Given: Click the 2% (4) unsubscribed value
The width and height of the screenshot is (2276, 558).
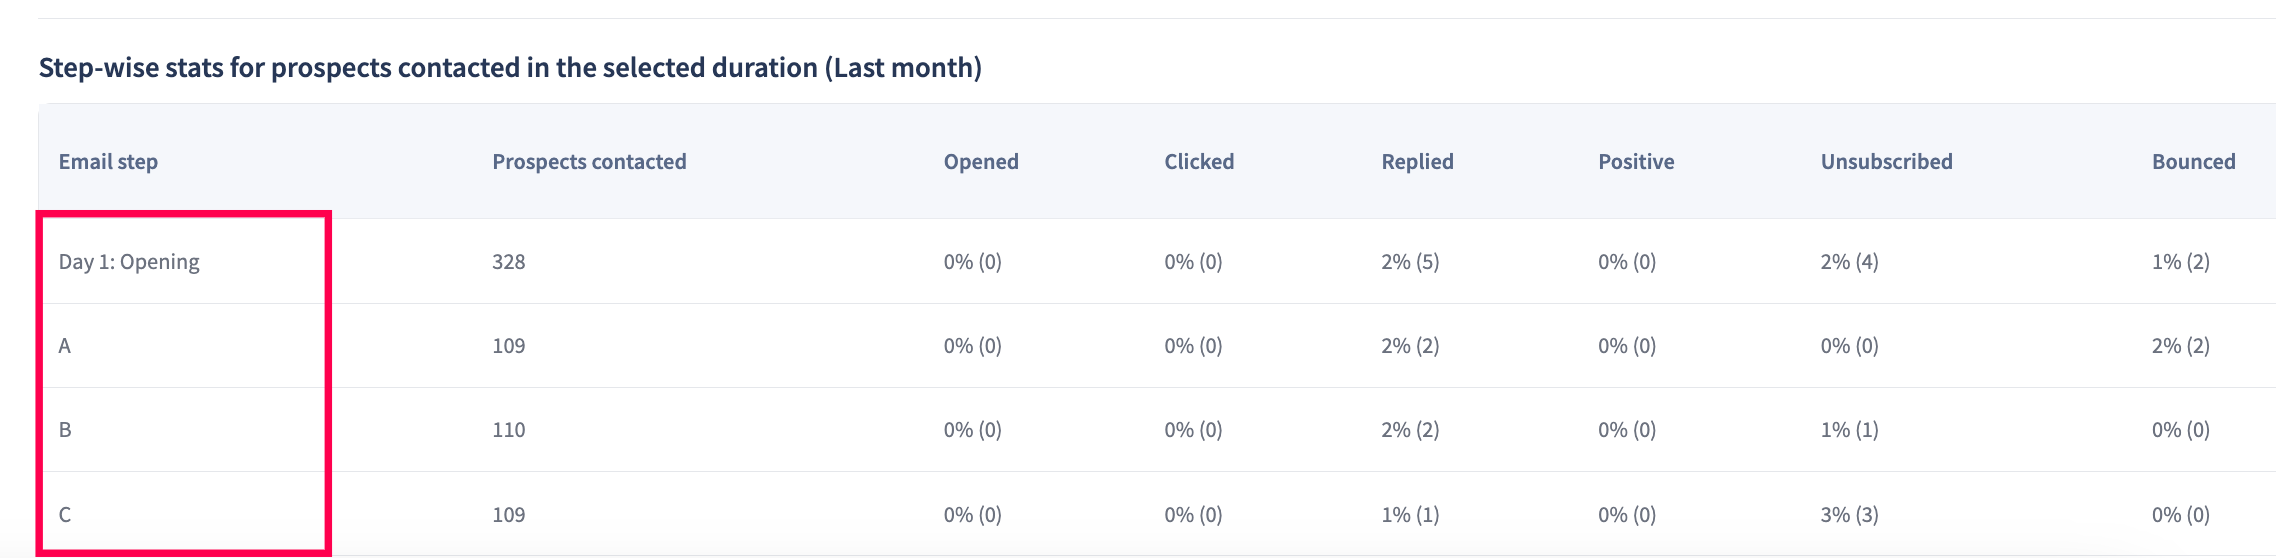Looking at the screenshot, I should [x=1849, y=262].
